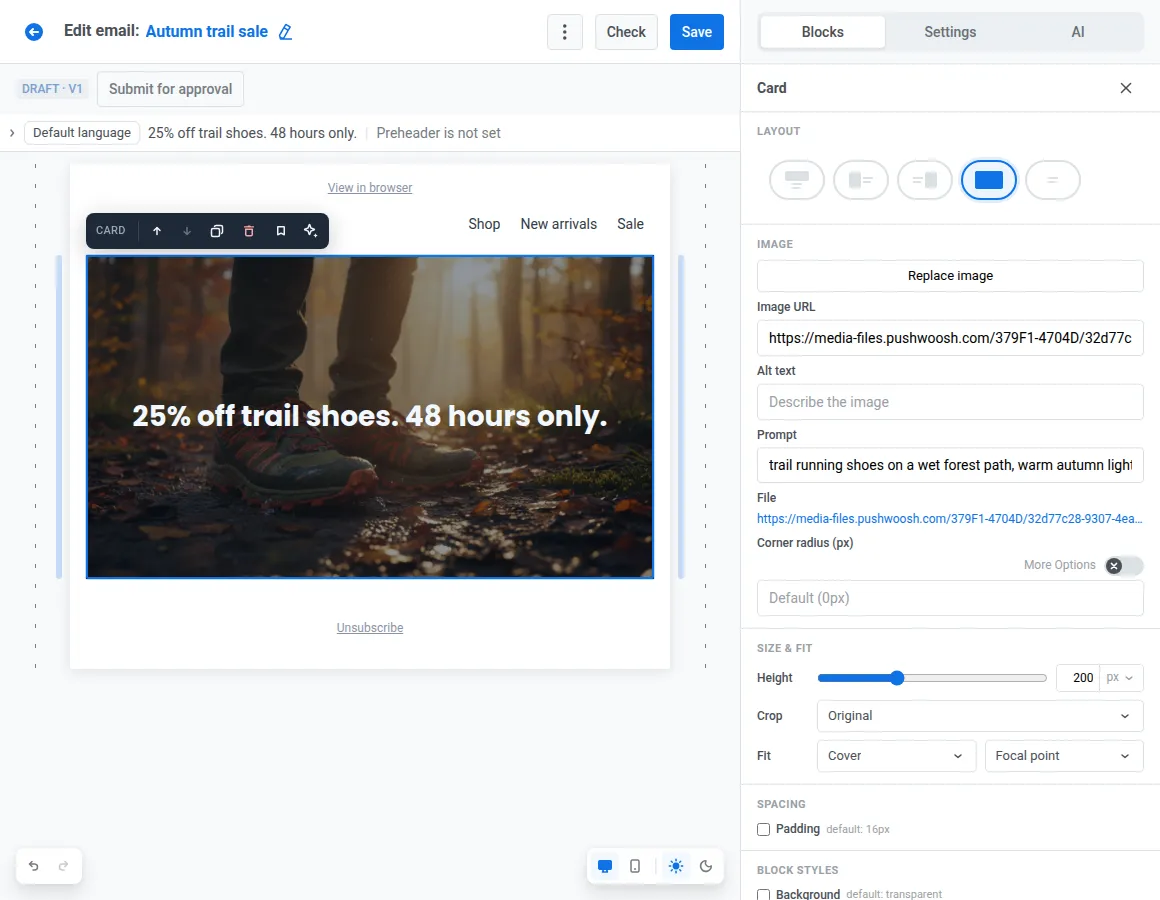Click the New arrivals menu link

[x=559, y=224]
